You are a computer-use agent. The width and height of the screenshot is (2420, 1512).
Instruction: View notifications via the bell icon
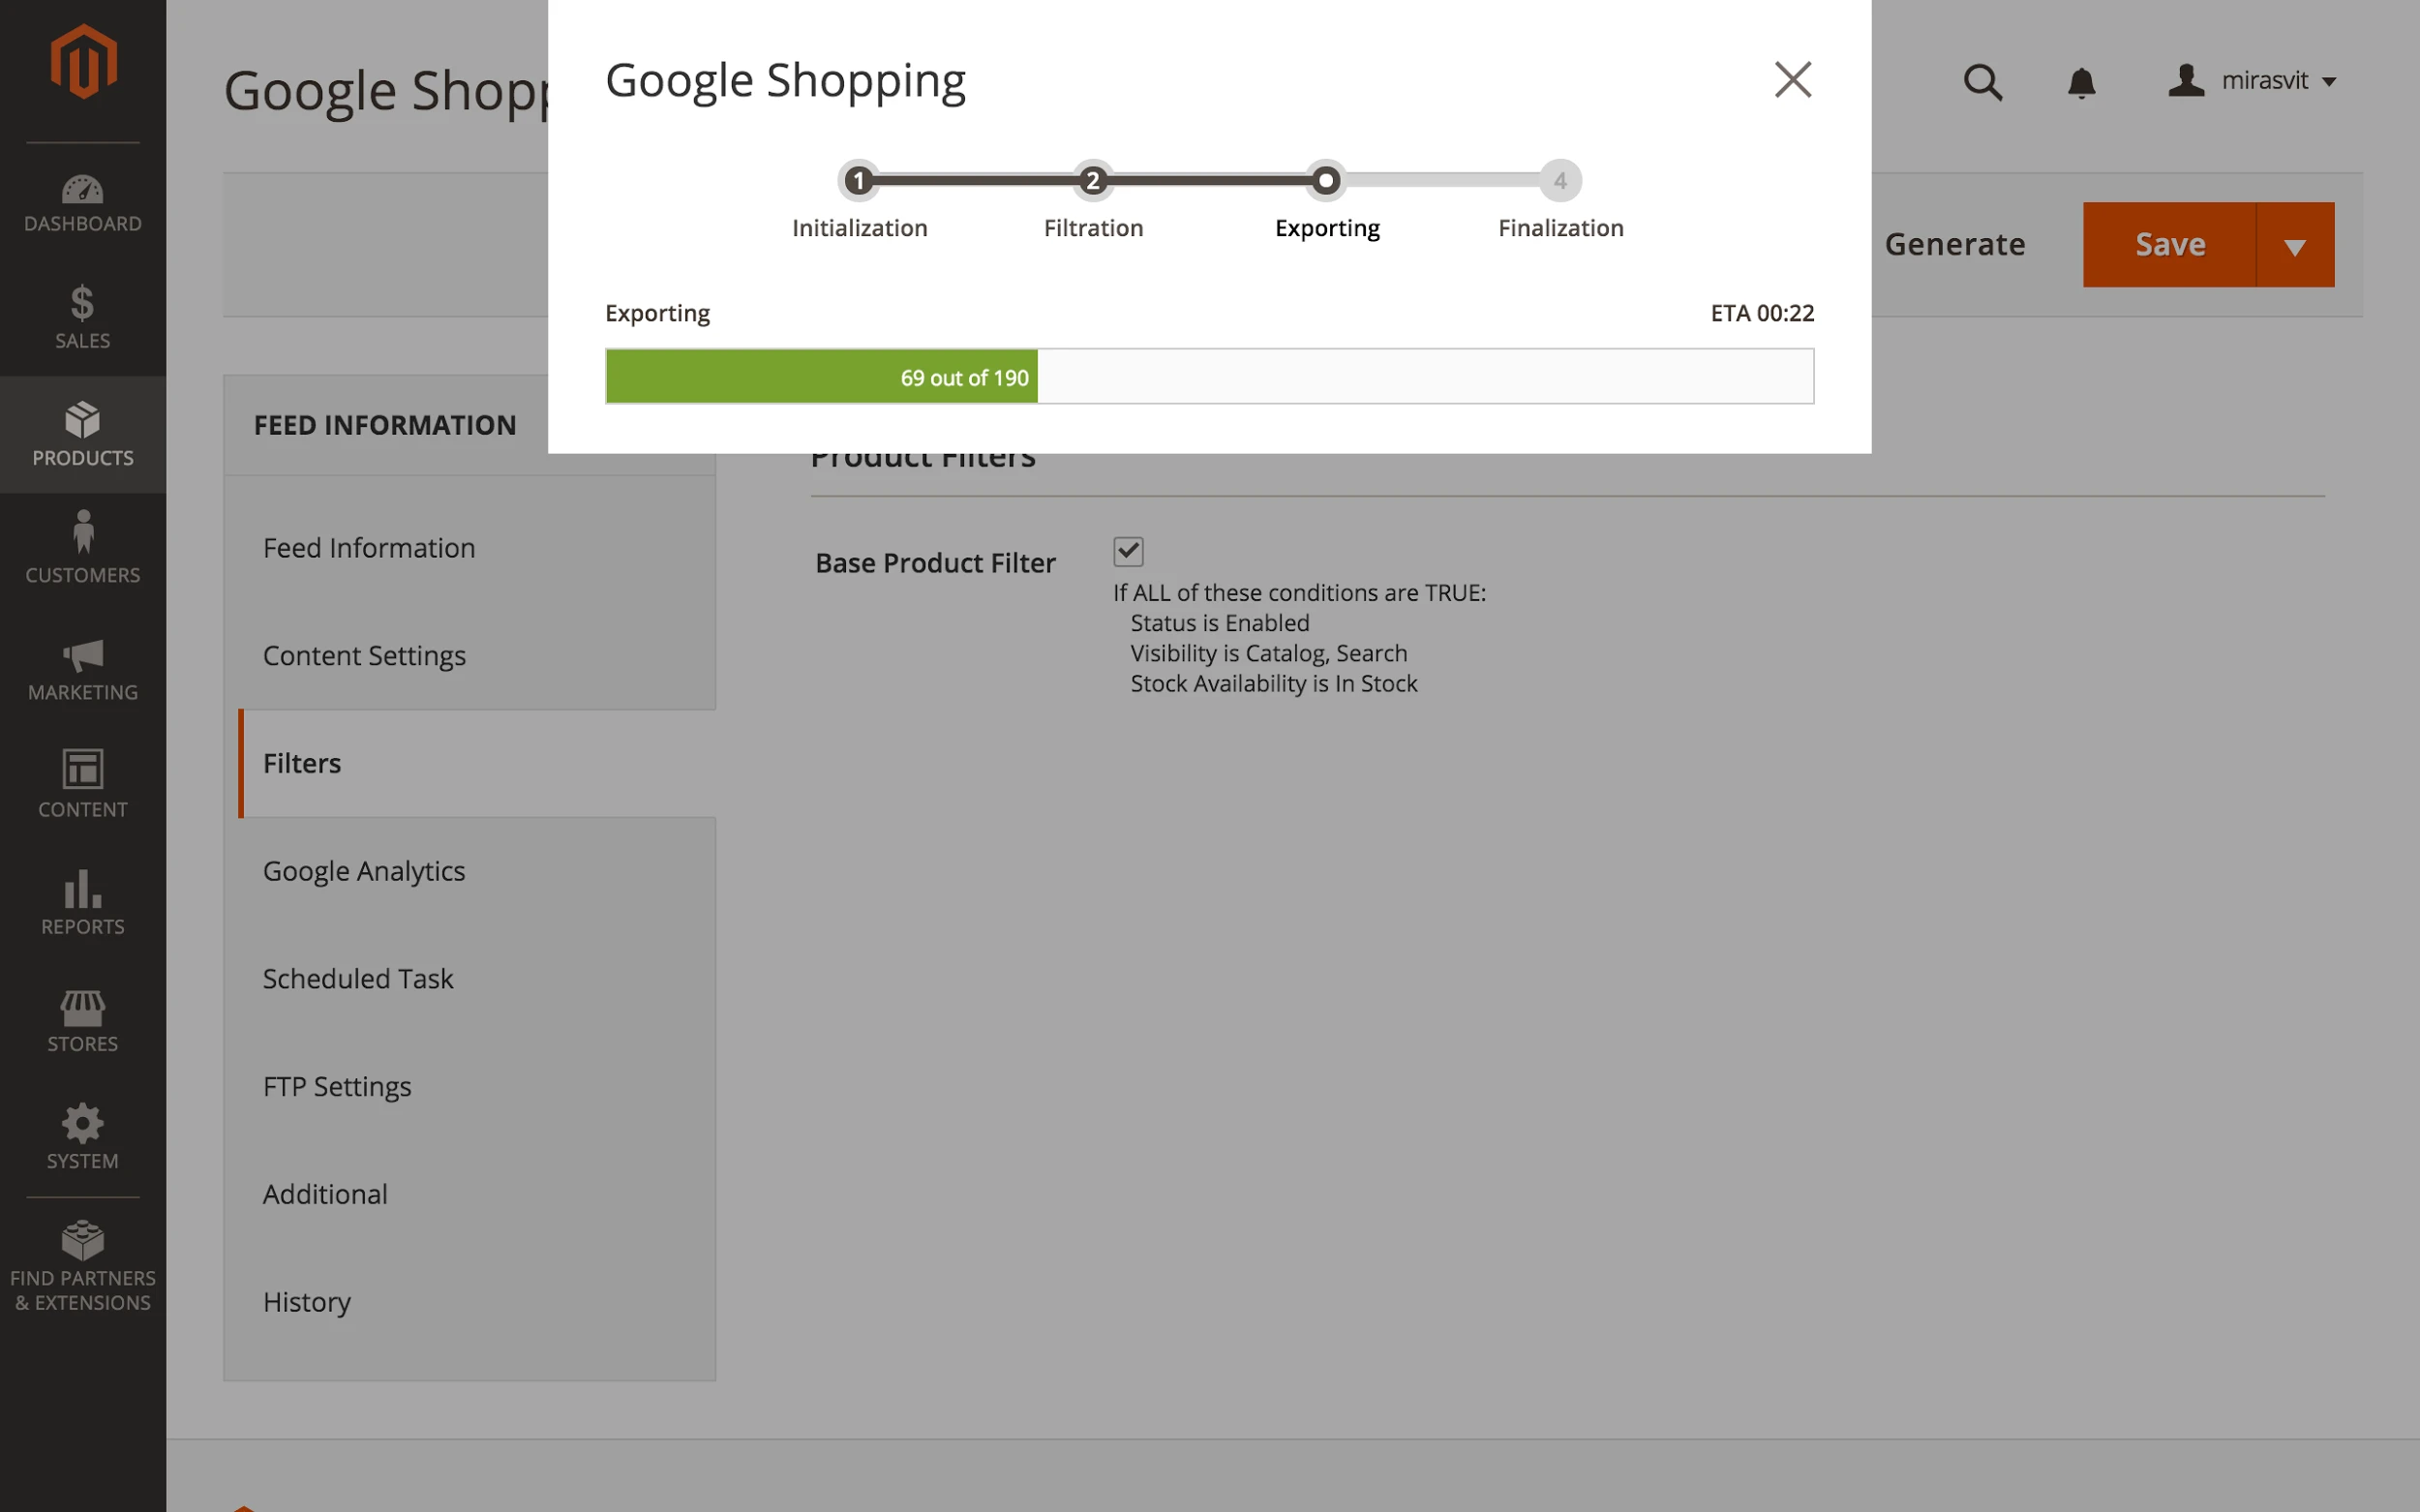[2082, 82]
